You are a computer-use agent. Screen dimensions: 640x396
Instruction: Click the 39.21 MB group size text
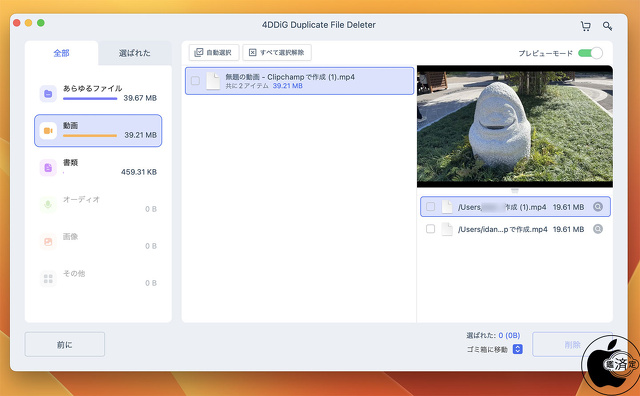pos(287,86)
